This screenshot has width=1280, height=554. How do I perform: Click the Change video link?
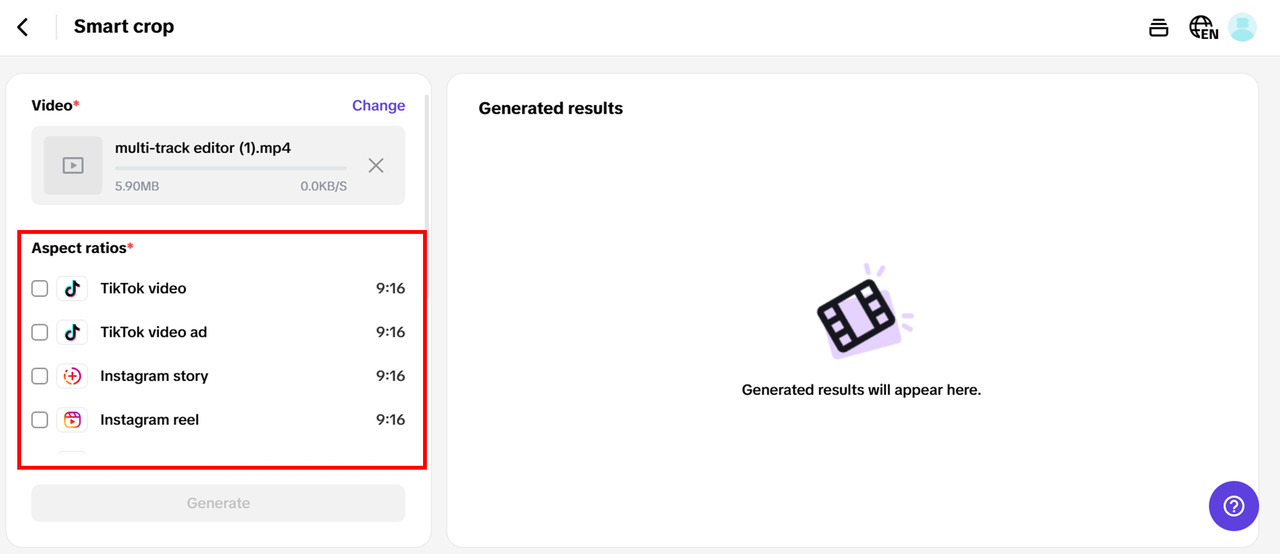point(378,106)
